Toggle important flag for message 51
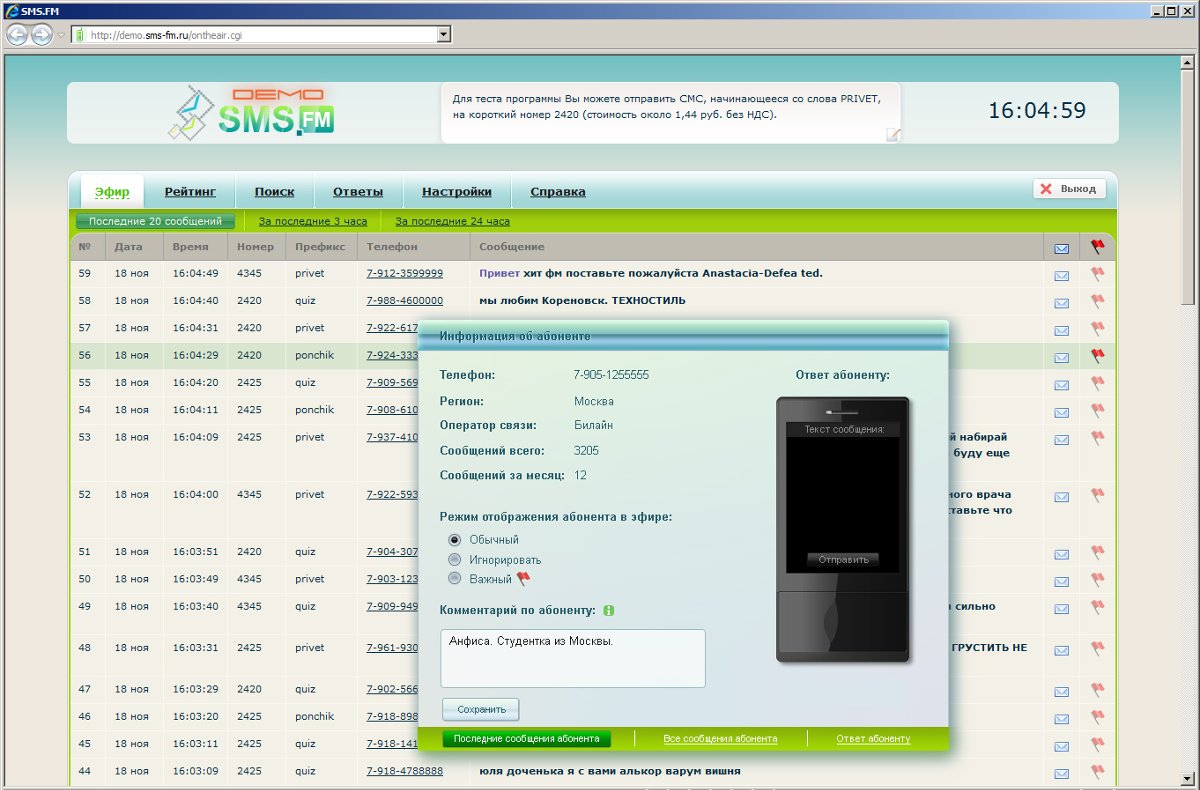Viewport: 1200px width, 790px height. (x=1097, y=552)
